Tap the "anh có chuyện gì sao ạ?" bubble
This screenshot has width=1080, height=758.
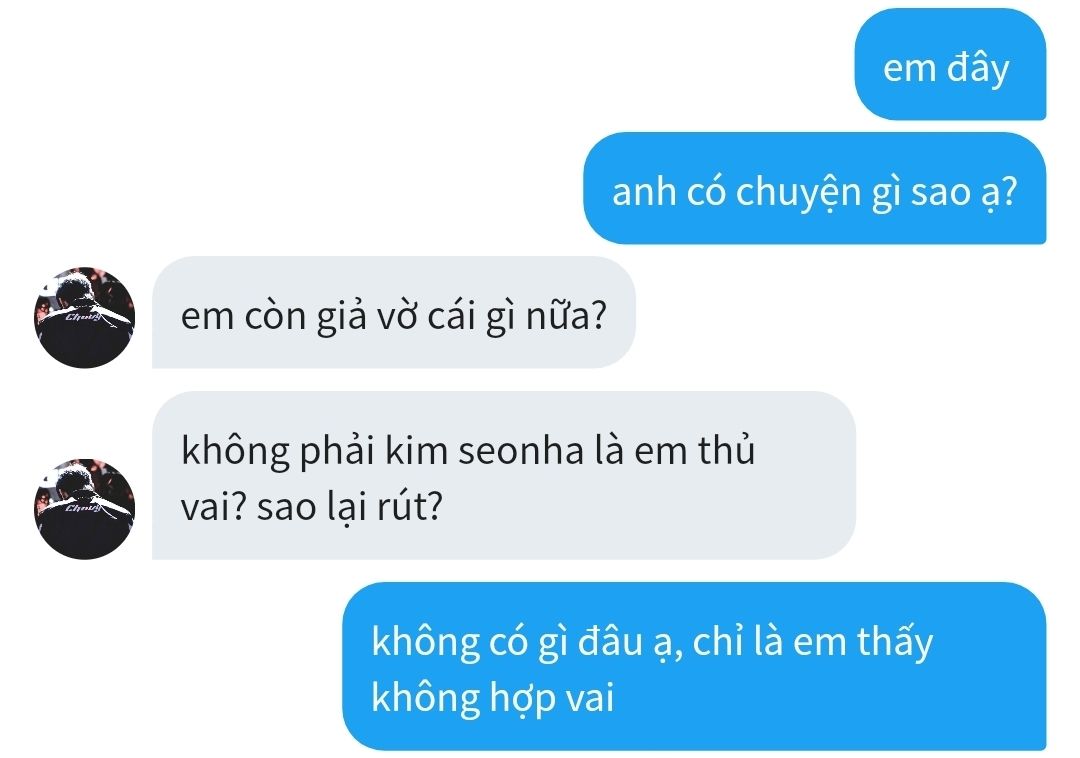(814, 189)
